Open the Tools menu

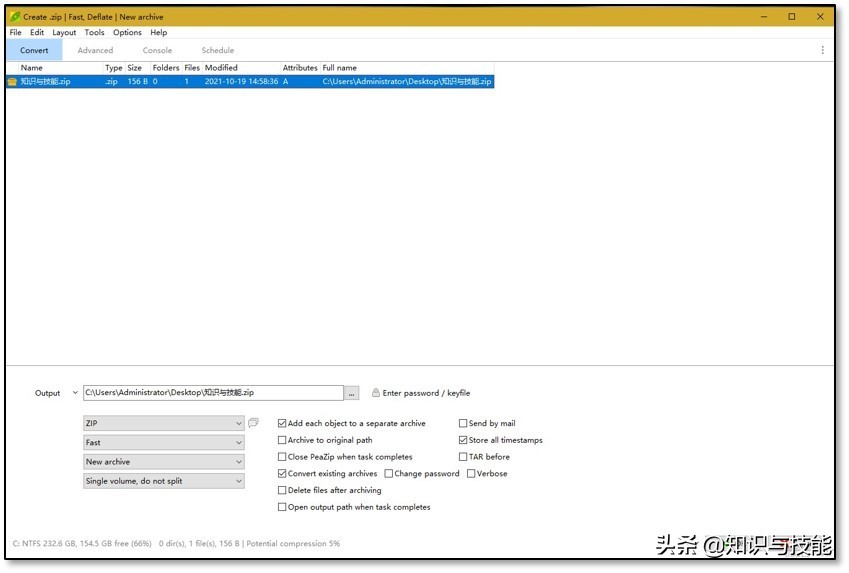(x=94, y=32)
